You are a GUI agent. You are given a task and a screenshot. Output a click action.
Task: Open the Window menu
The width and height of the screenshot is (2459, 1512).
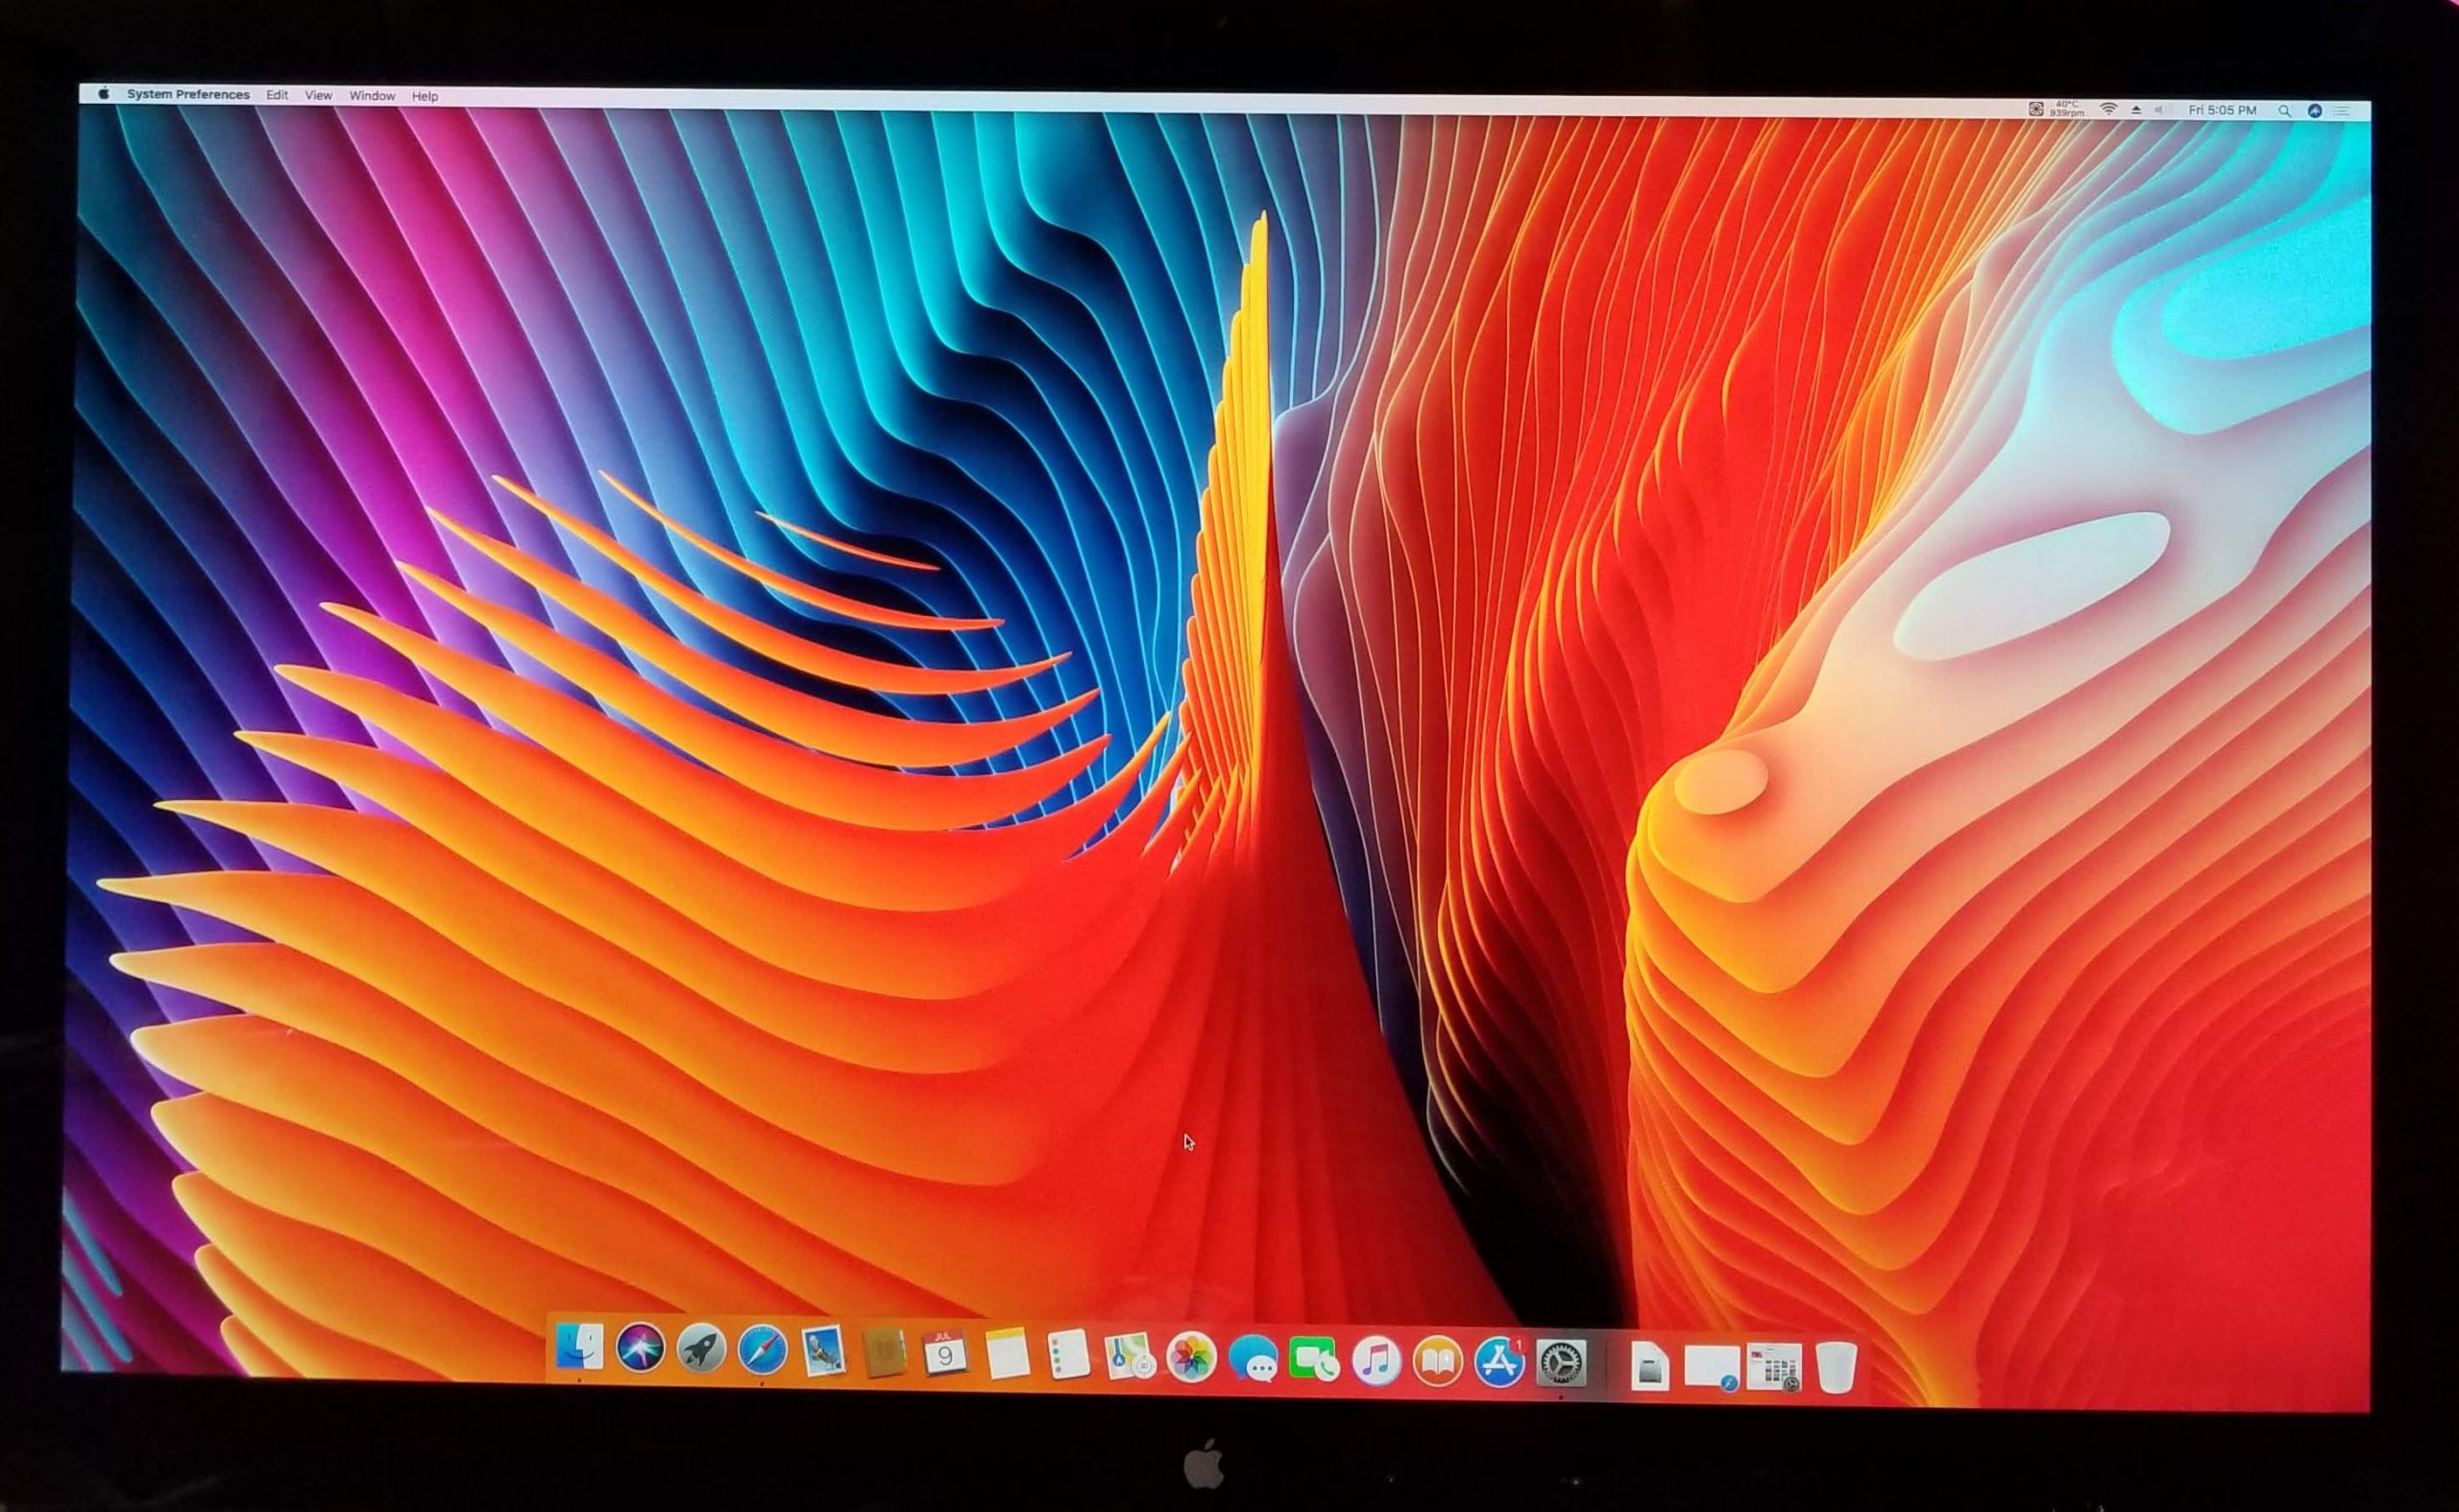tap(371, 96)
